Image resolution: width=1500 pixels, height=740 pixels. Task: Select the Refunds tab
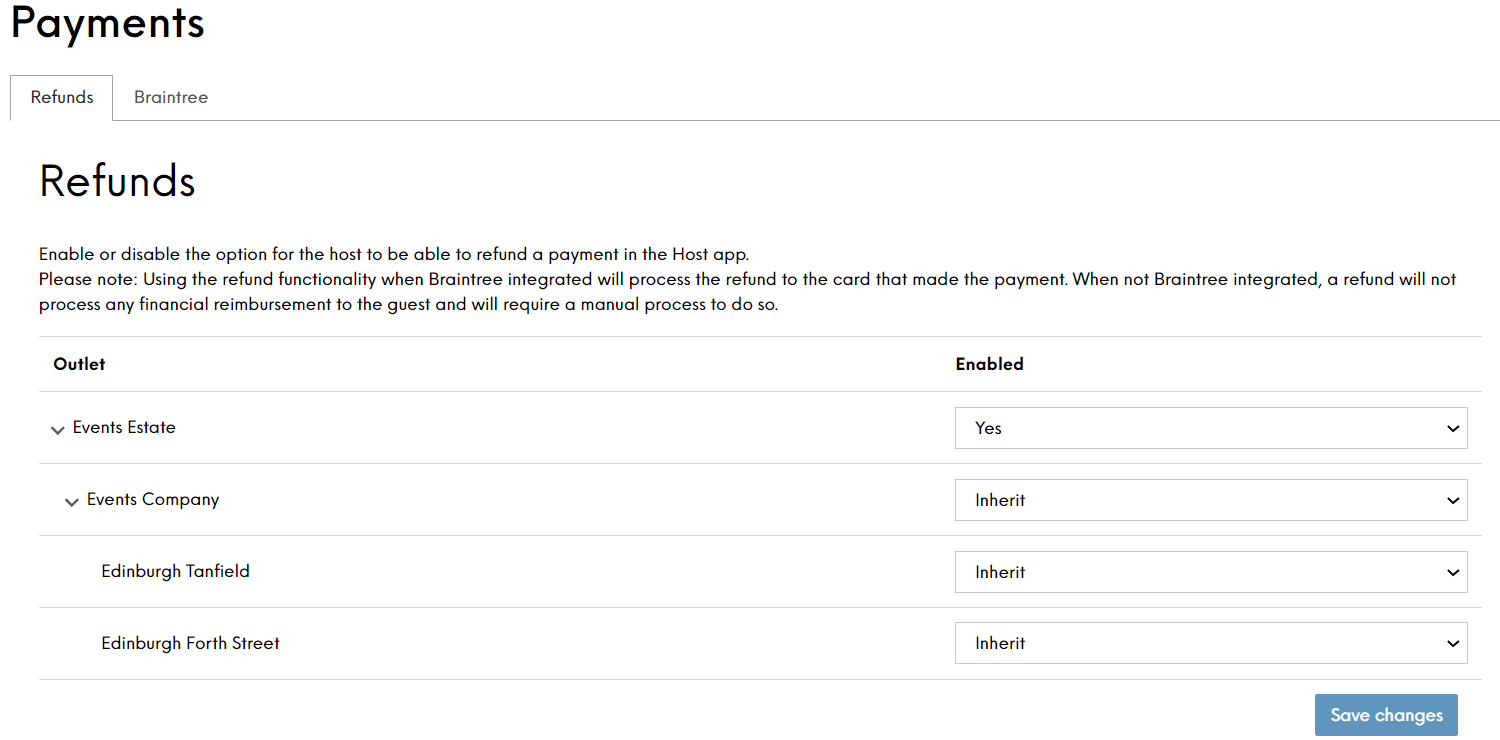point(62,98)
